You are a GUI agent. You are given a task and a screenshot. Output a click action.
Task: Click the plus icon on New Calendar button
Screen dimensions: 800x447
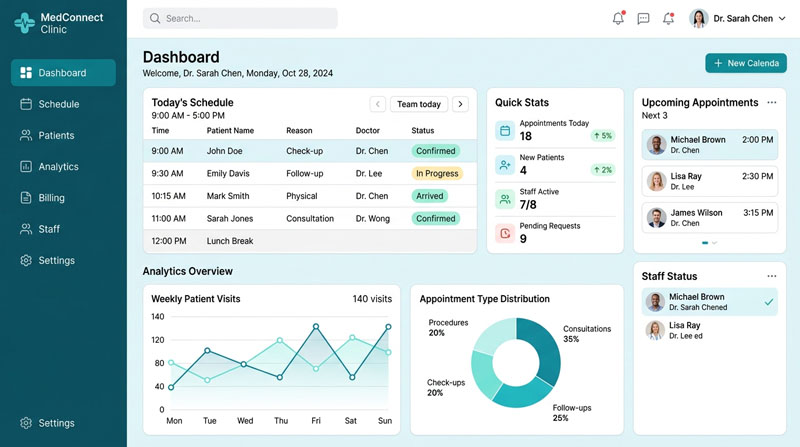coord(718,63)
